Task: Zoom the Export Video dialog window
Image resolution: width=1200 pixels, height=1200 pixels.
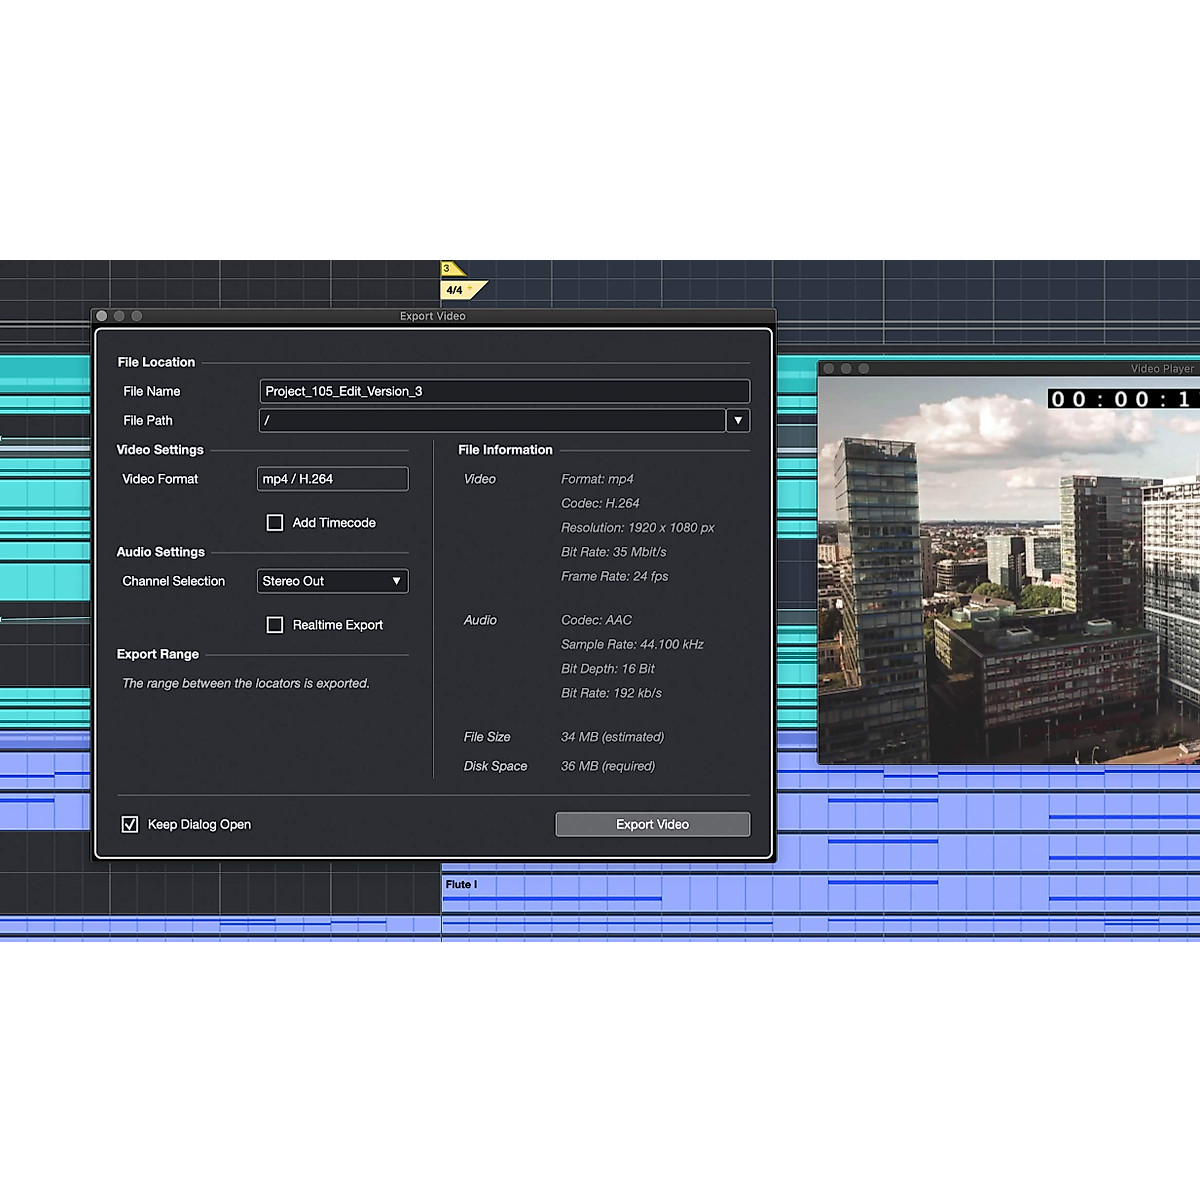Action: coord(137,316)
